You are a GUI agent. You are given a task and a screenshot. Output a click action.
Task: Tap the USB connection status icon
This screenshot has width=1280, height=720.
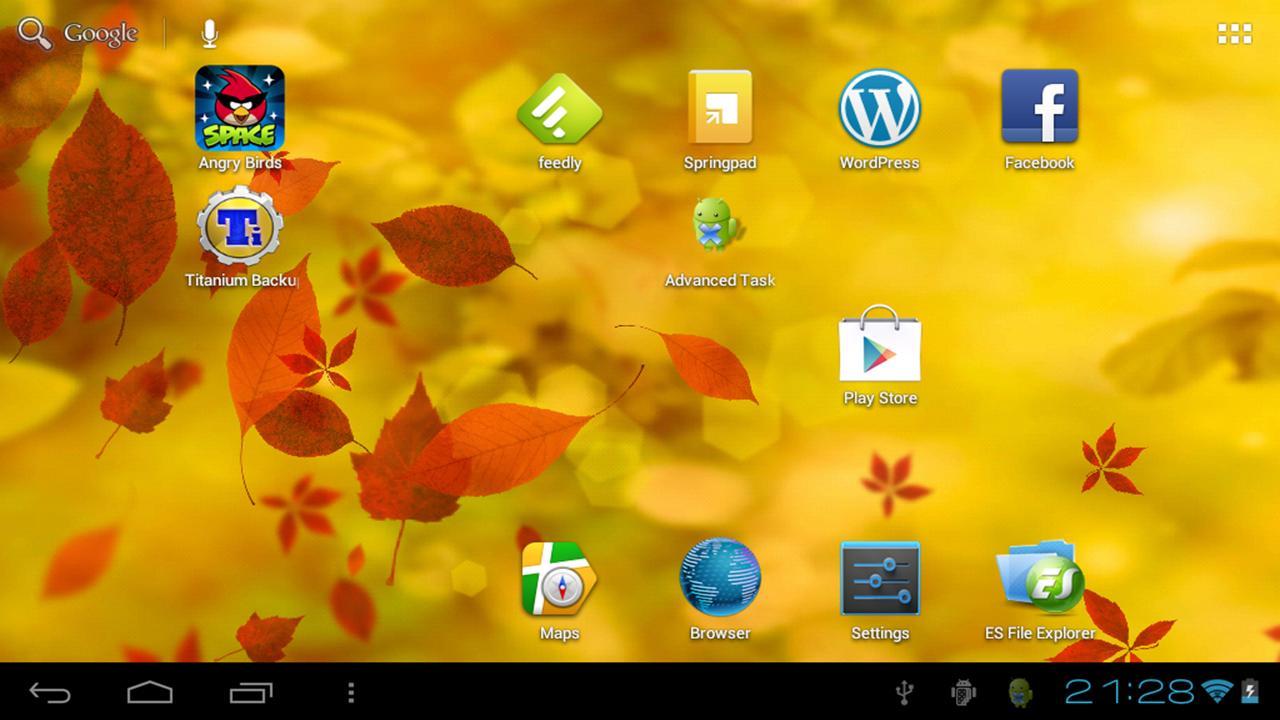tap(905, 692)
